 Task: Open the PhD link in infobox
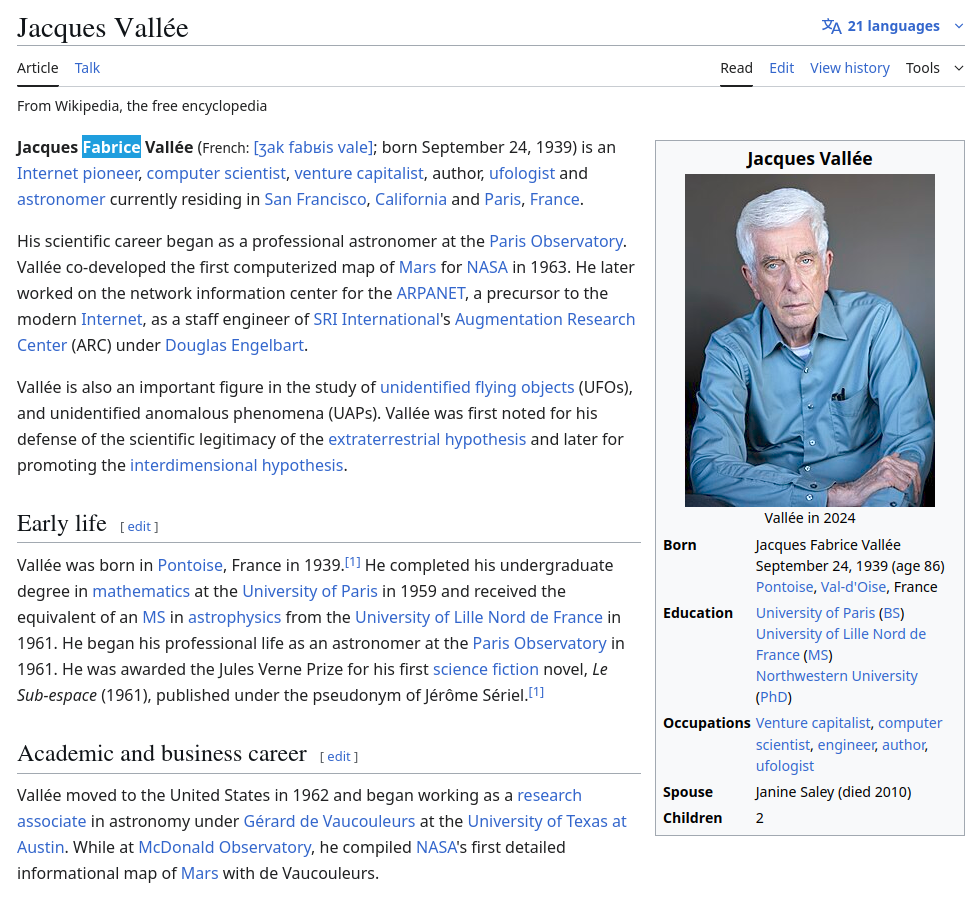774,698
